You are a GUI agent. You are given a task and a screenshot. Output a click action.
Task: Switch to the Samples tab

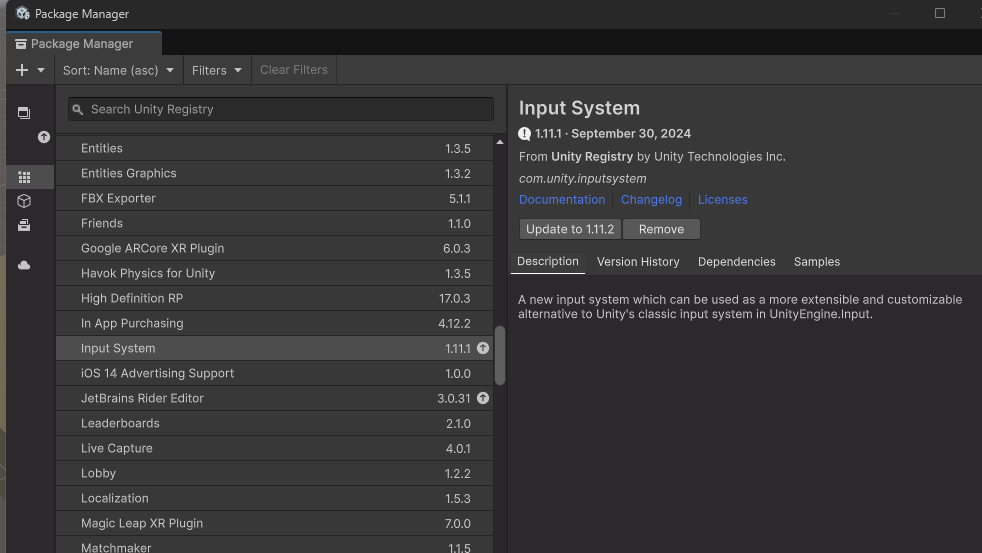click(817, 262)
